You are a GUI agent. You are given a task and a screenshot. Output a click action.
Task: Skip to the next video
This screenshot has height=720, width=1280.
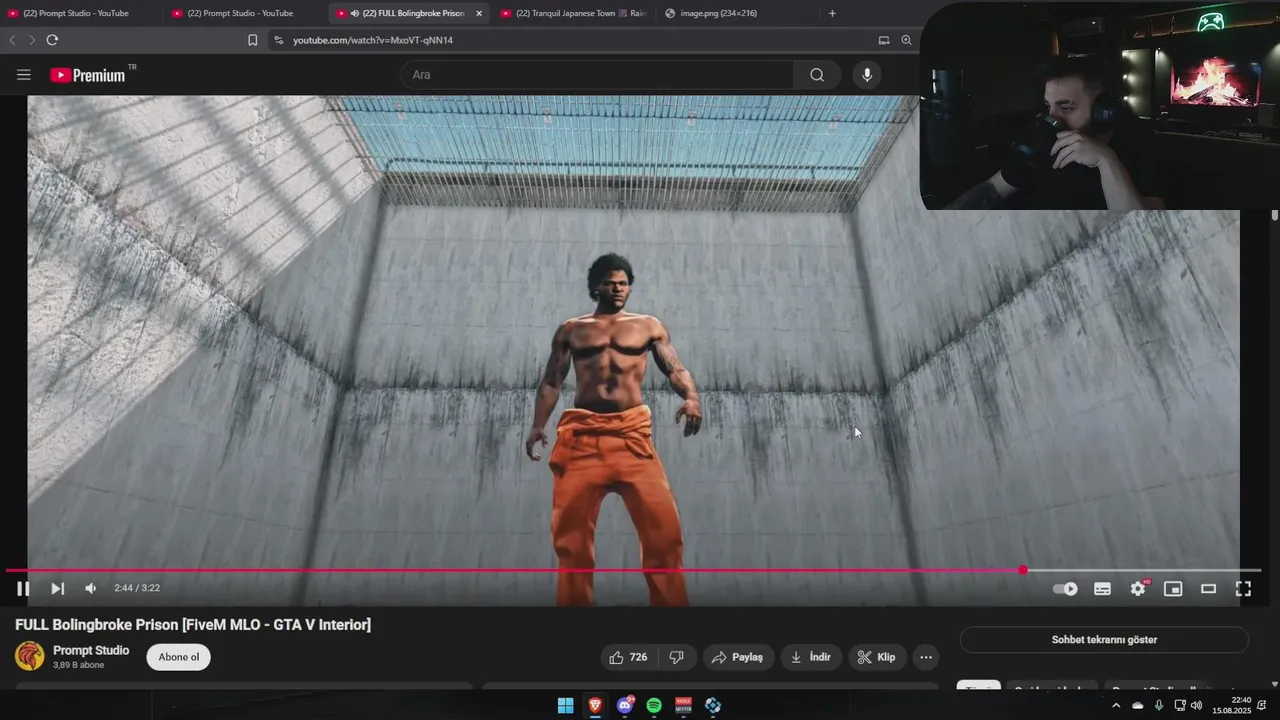click(x=57, y=589)
